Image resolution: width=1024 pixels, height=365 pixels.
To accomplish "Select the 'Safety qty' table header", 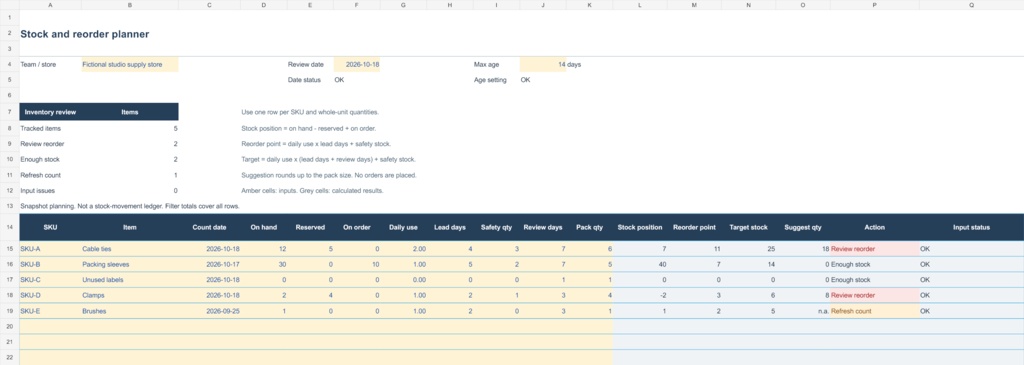I will point(496,227).
